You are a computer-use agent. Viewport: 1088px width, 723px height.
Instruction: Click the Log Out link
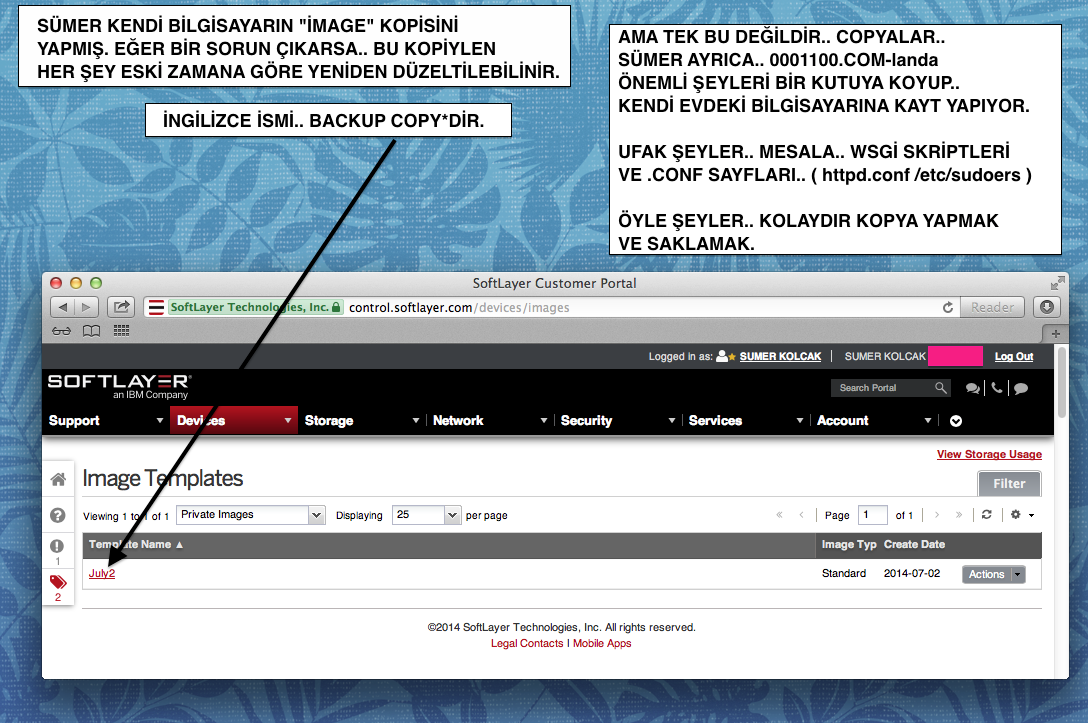(1014, 356)
